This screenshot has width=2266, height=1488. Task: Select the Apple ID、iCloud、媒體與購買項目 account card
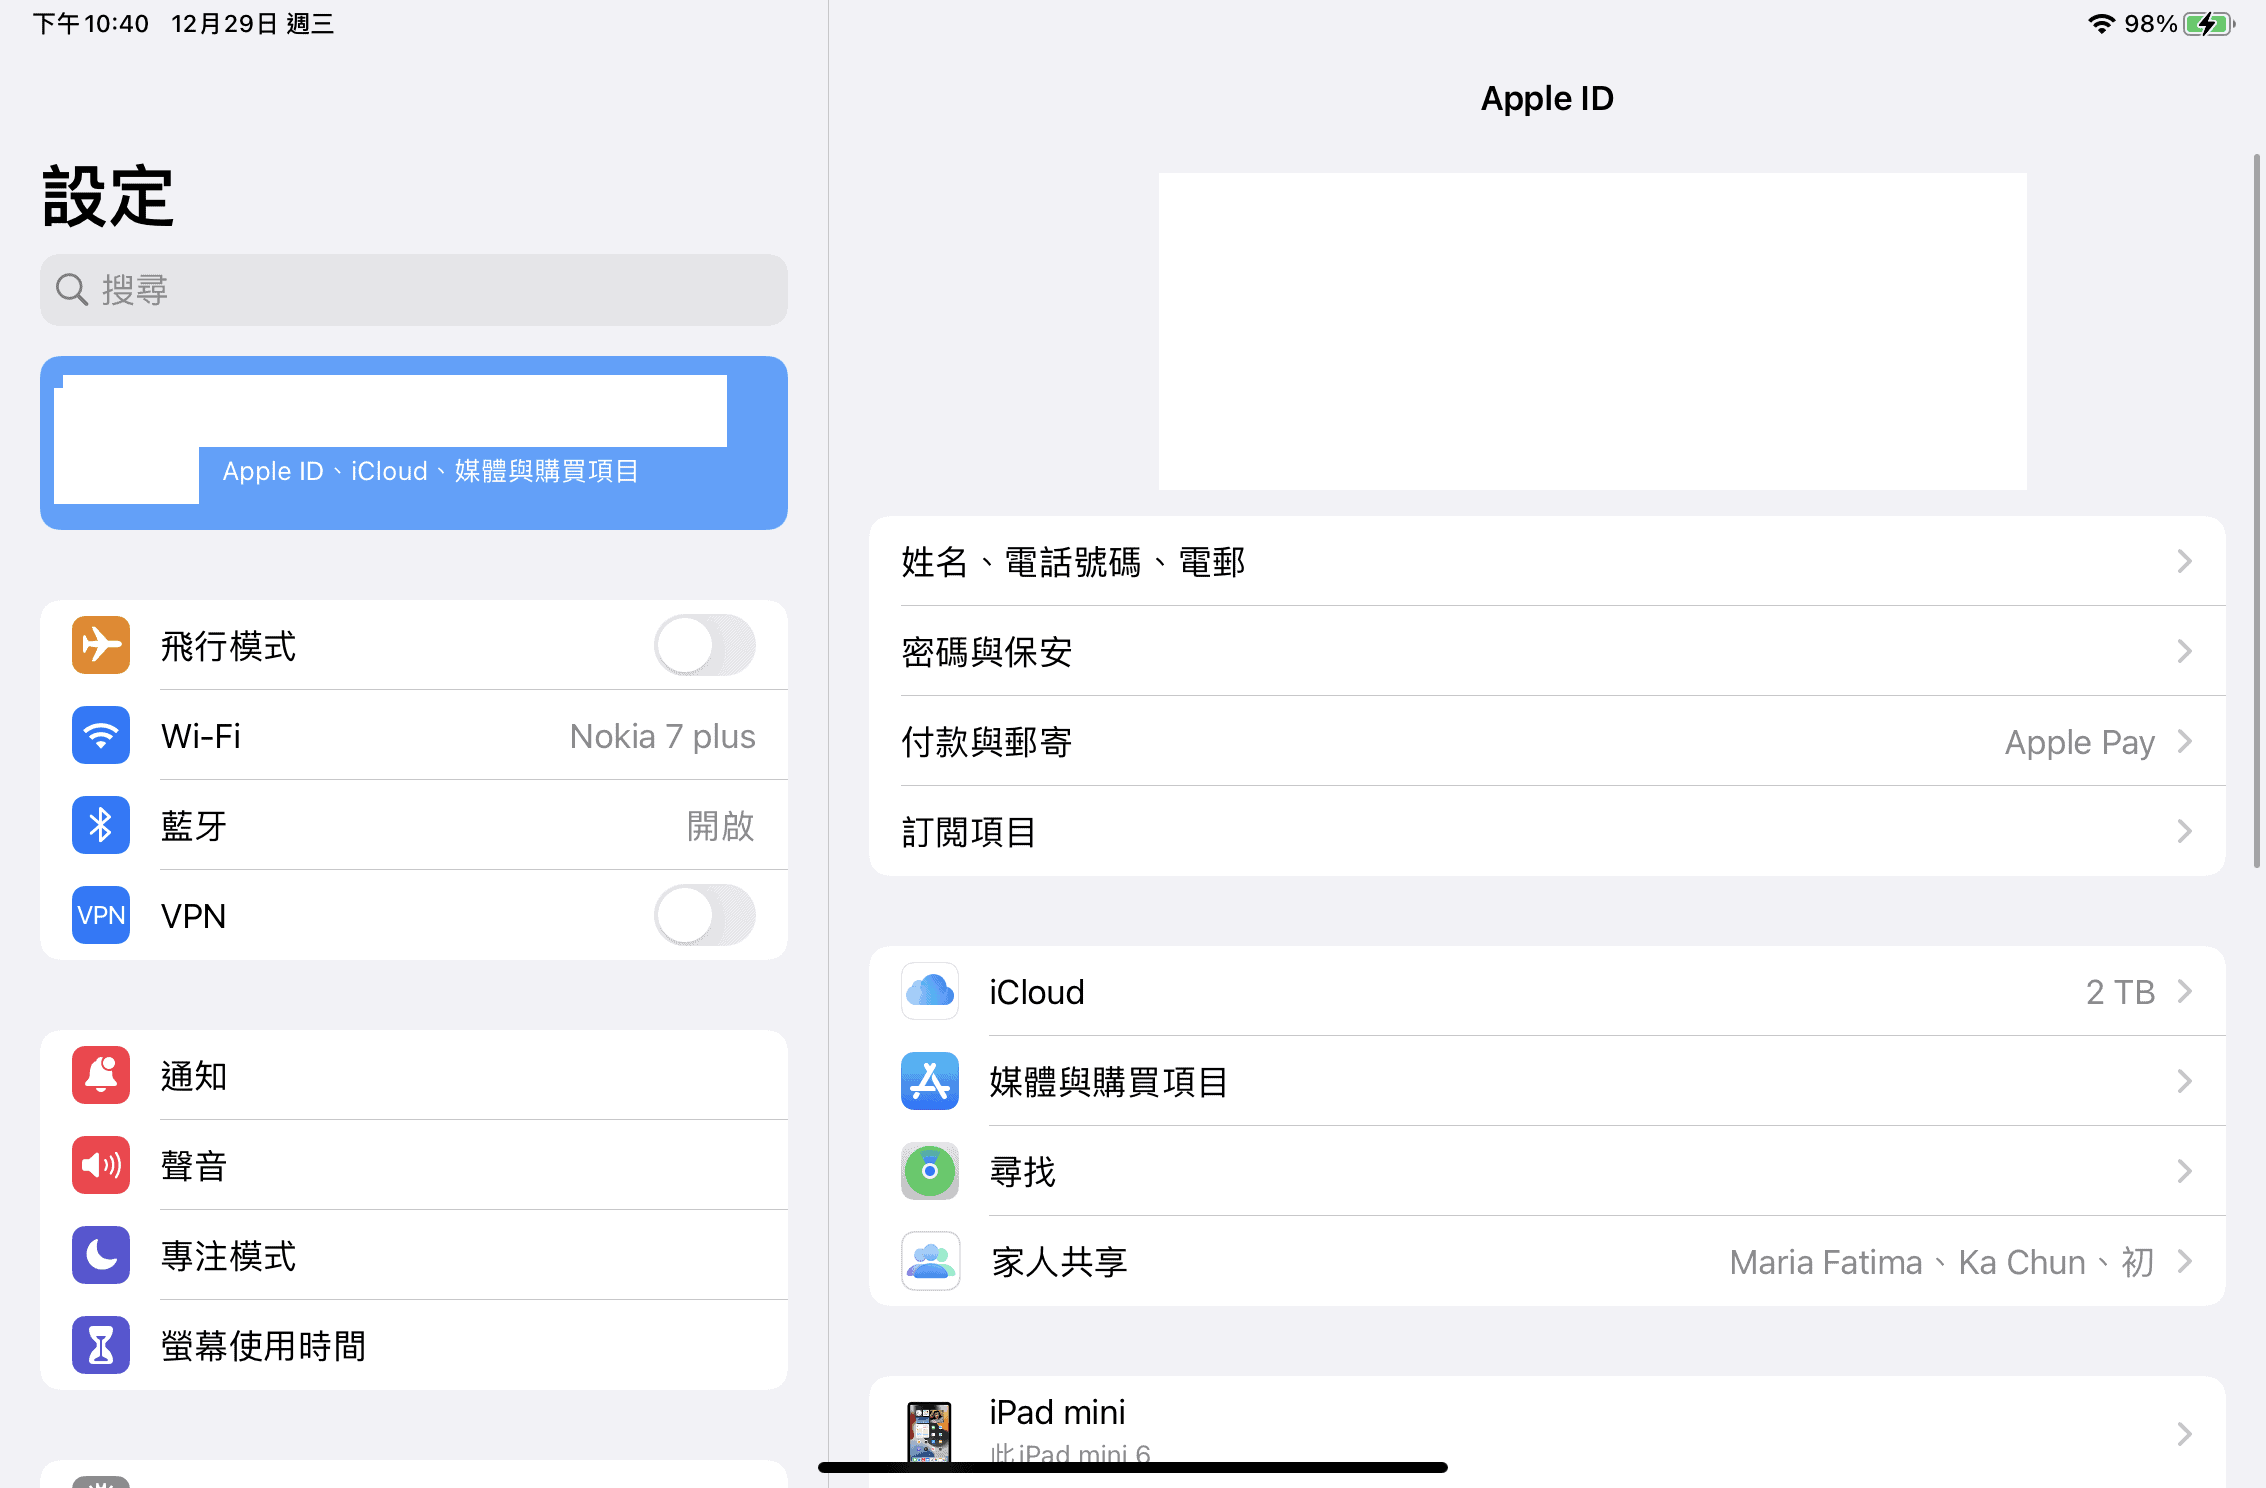414,443
